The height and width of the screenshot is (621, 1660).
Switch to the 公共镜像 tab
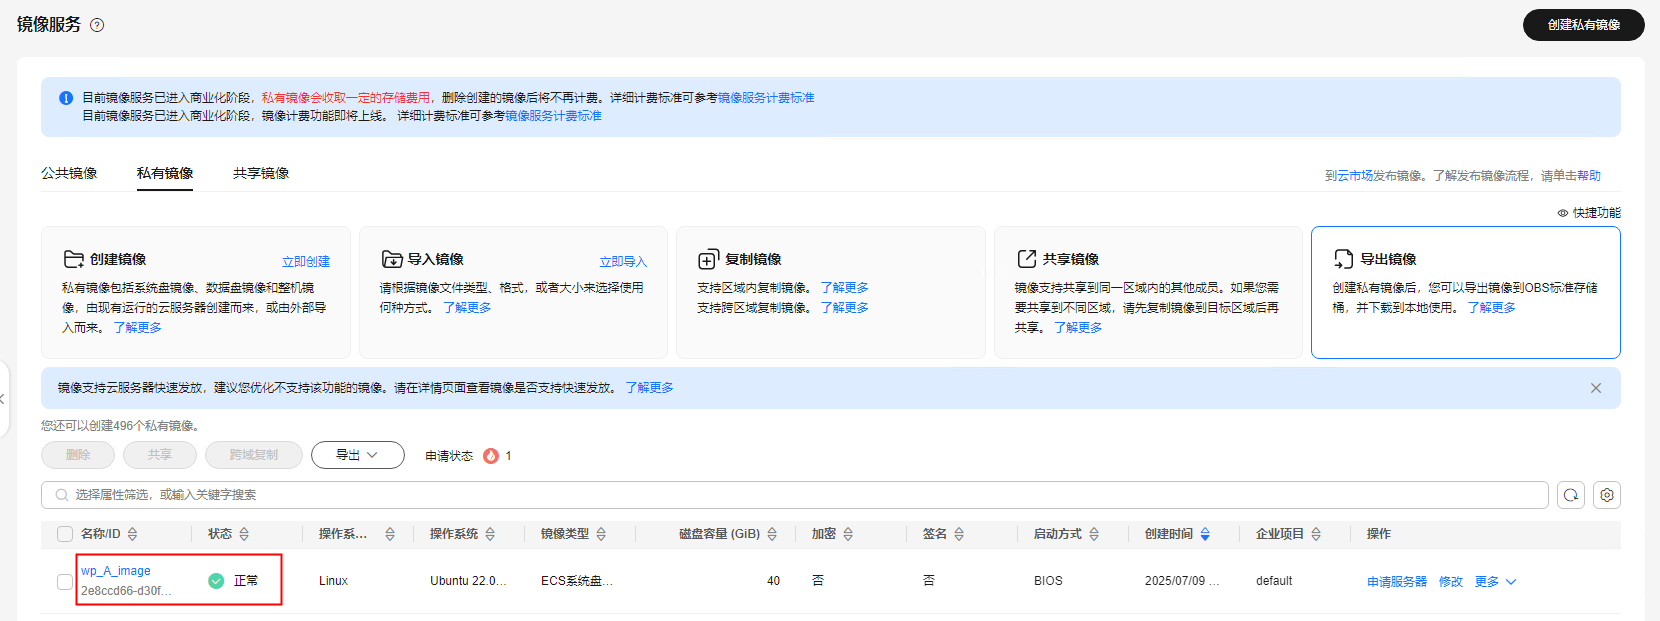click(x=69, y=173)
